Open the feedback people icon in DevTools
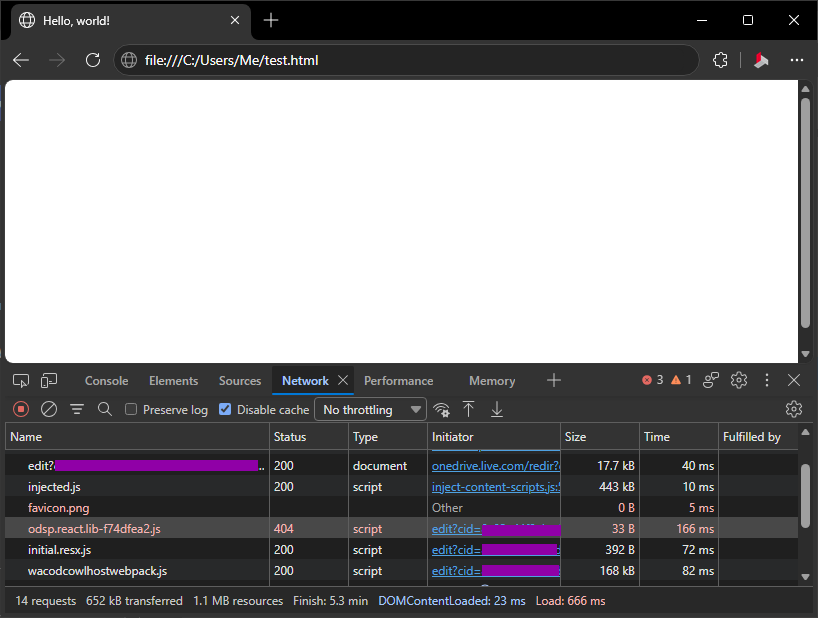The width and height of the screenshot is (818, 618). 711,380
